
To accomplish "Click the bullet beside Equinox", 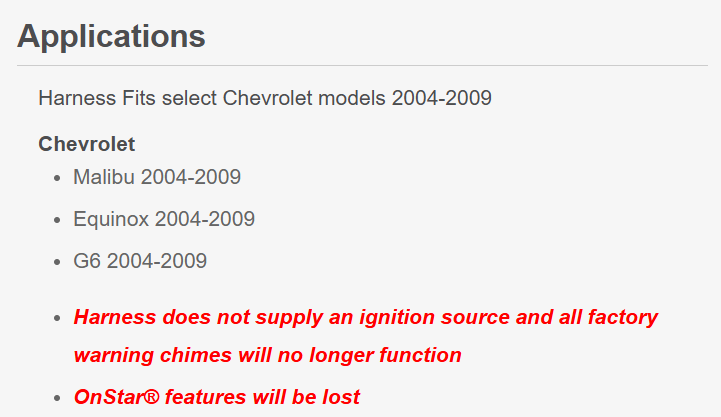I will tap(57, 220).
